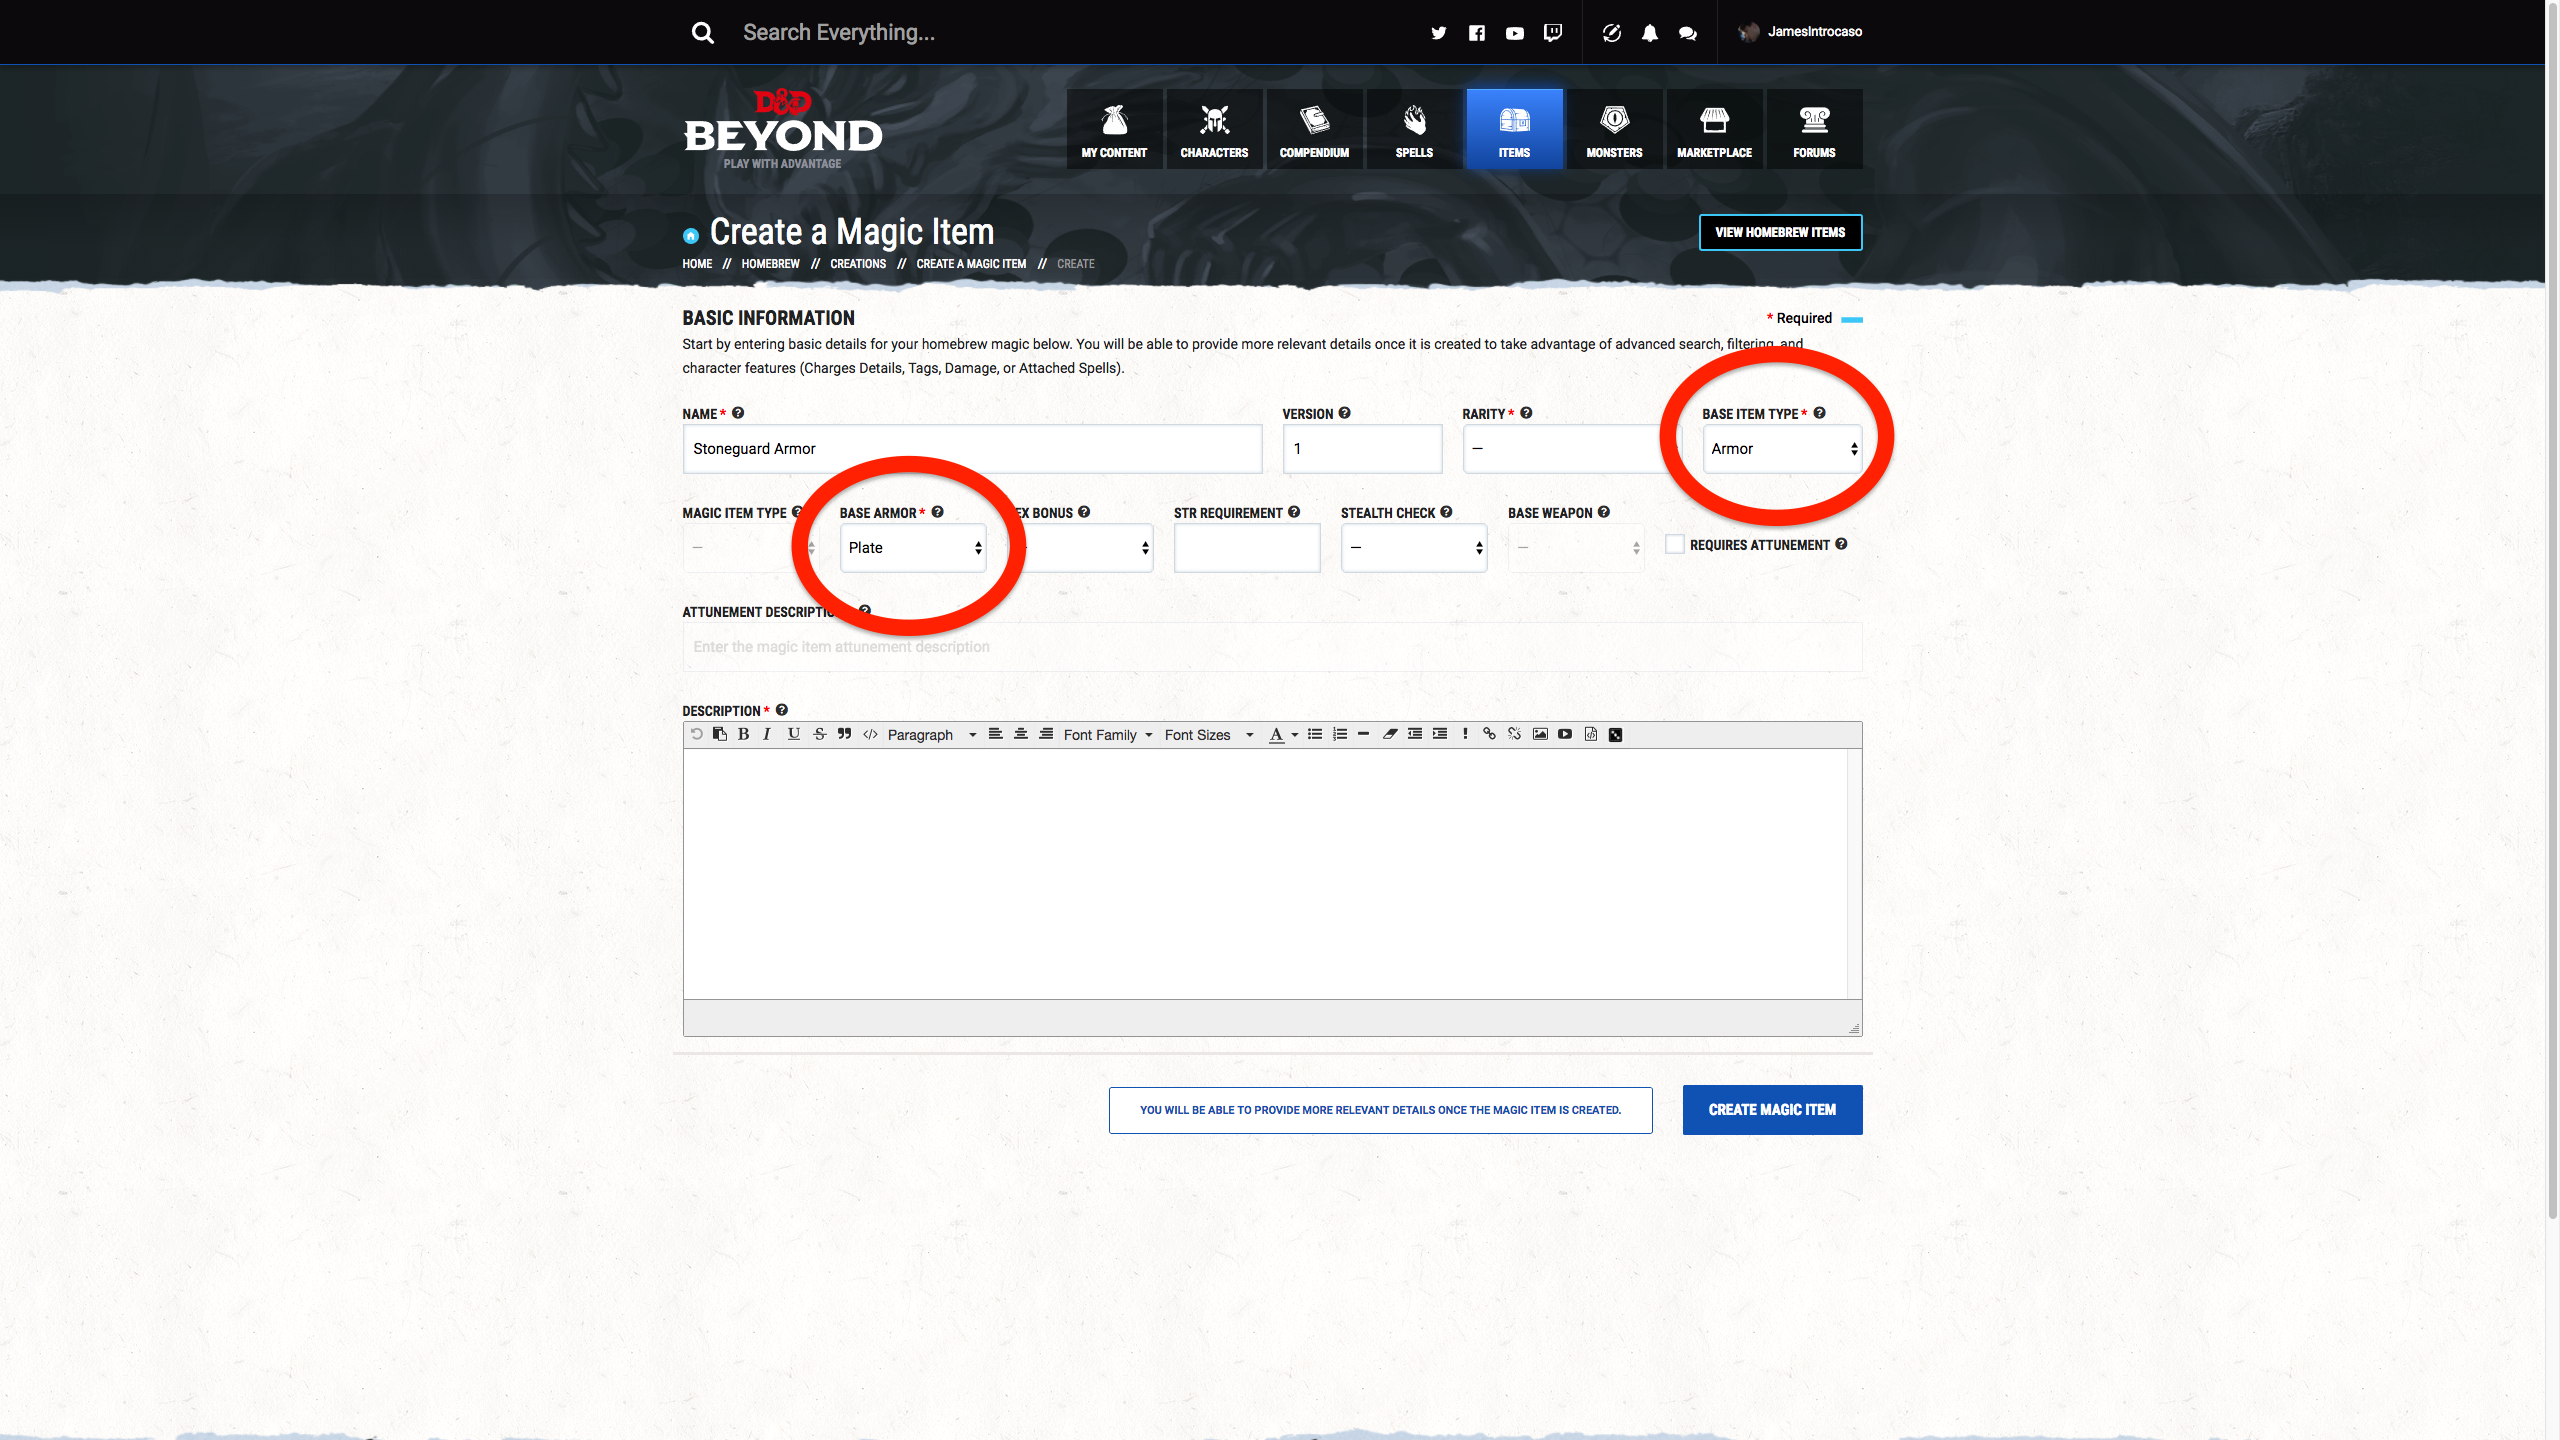Open the Base Armor dropdown showing Plate
Image resolution: width=2560 pixels, height=1440 pixels.
(x=913, y=548)
